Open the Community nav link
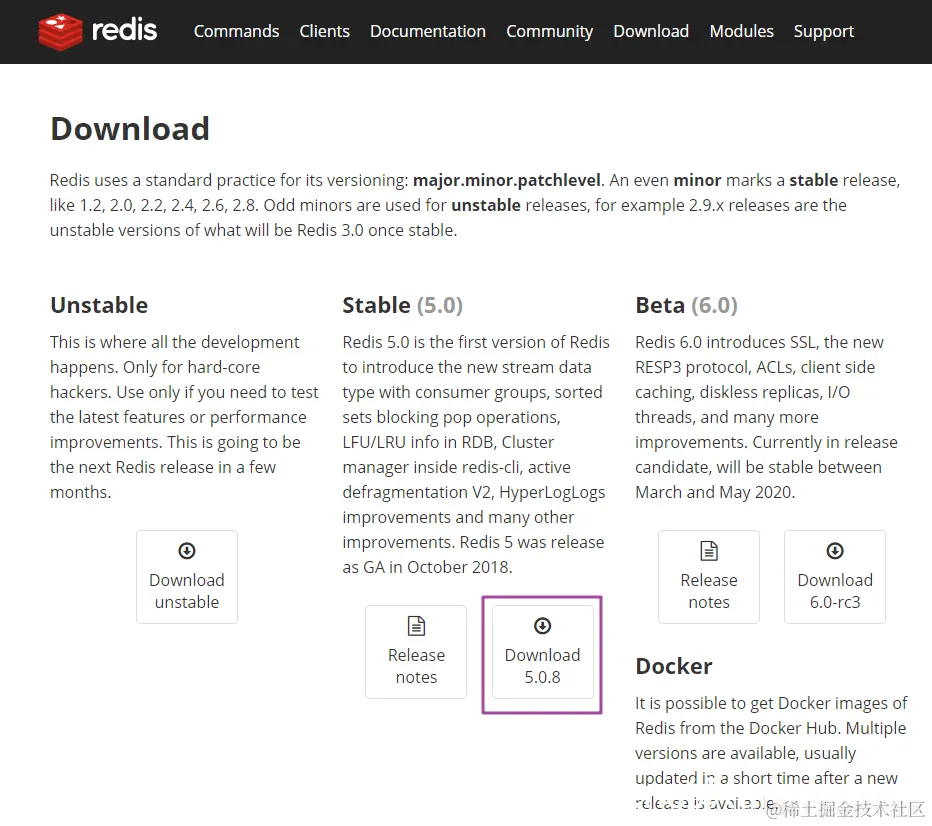932x826 pixels. [550, 31]
